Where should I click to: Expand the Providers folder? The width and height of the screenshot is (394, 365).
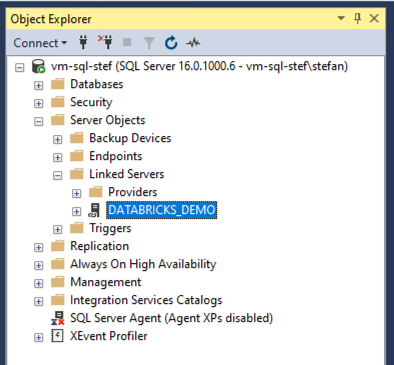click(77, 193)
